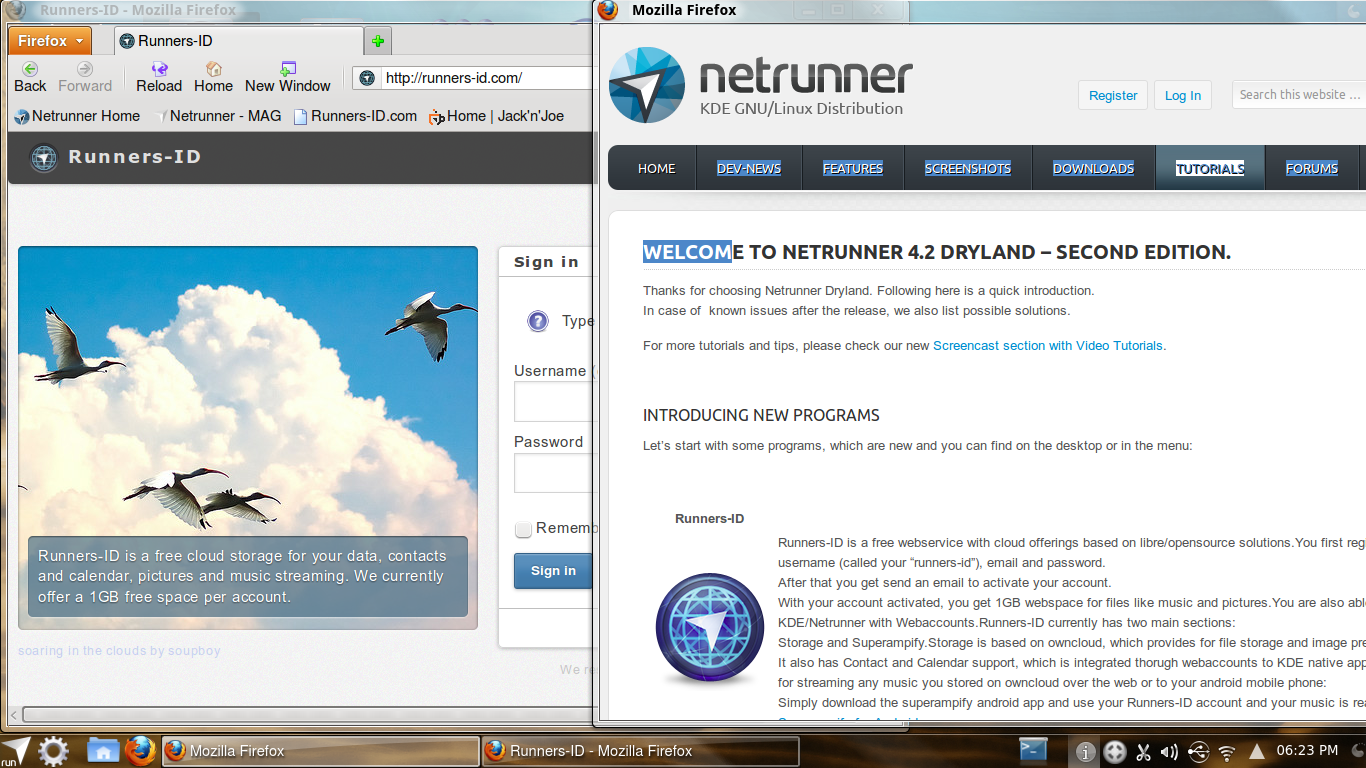Click the USB device notifier tray icon
Image resolution: width=1366 pixels, height=768 pixels.
(1198, 751)
